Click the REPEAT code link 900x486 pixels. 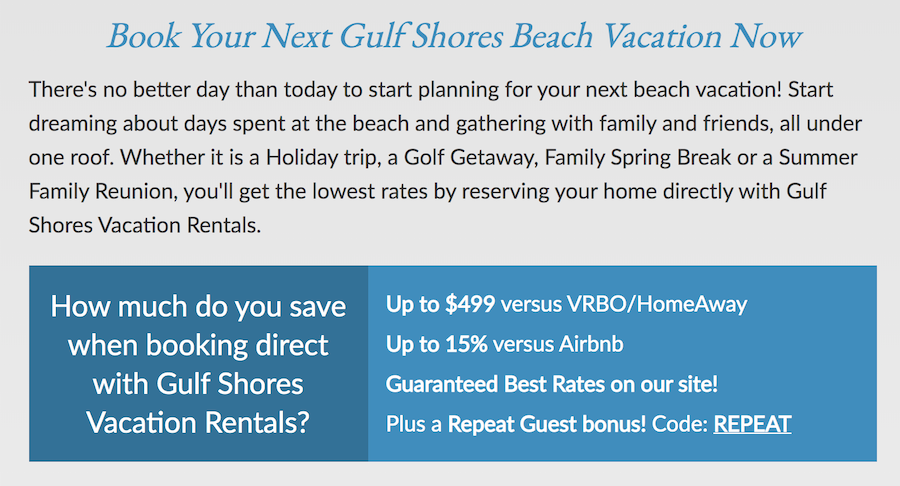tap(752, 424)
